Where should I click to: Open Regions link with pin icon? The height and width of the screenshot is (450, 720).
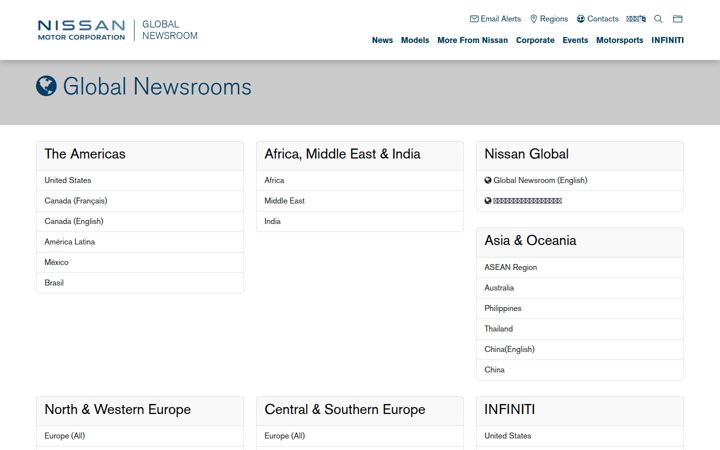549,19
